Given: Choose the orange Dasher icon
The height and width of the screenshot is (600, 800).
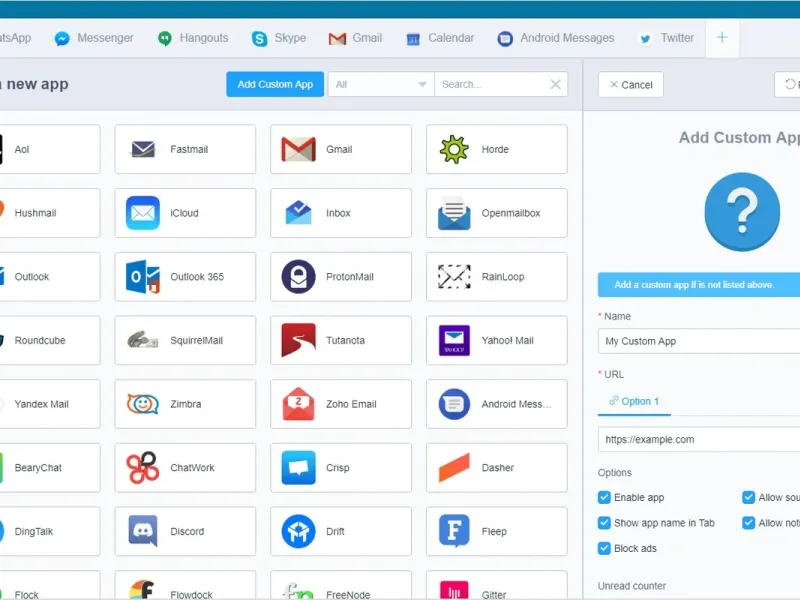Looking at the screenshot, I should 454,467.
